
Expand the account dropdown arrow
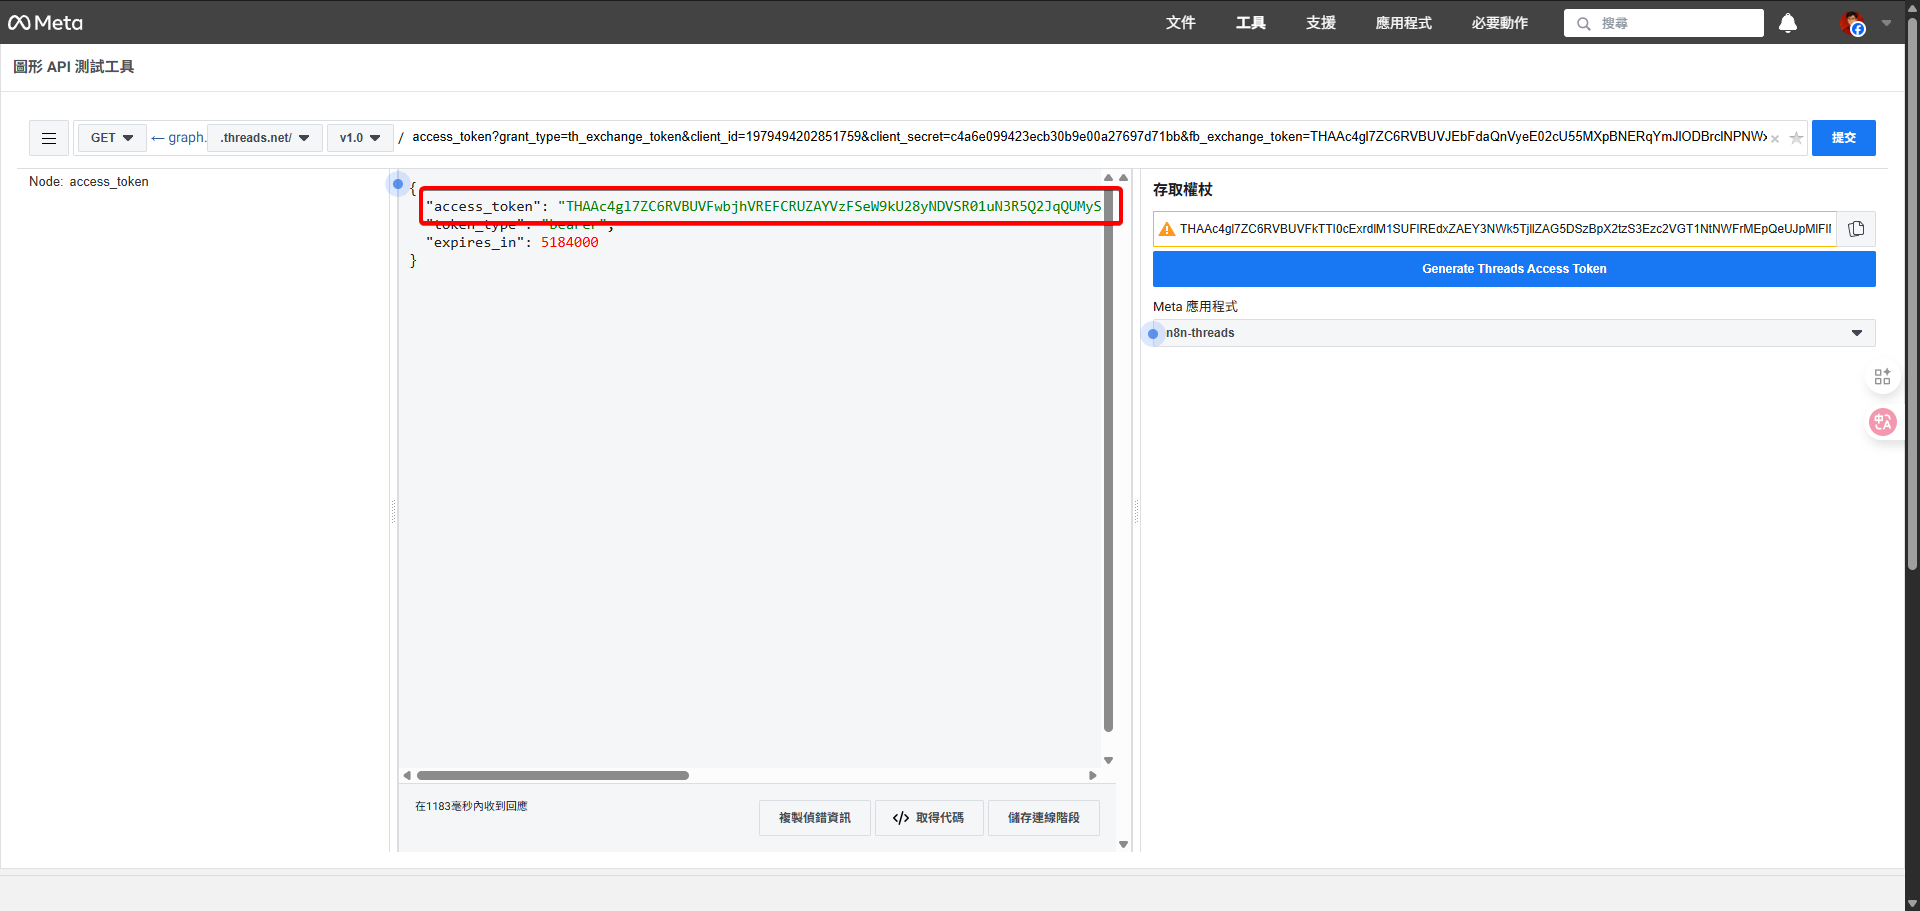click(1886, 23)
